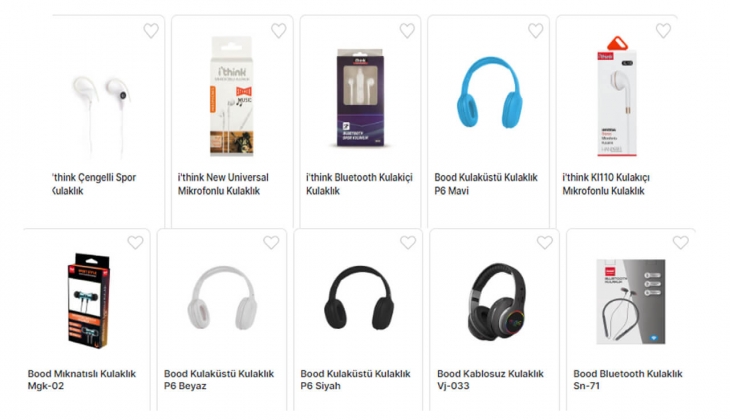Open the blue Bood P6 Mavi headphone image

click(489, 92)
